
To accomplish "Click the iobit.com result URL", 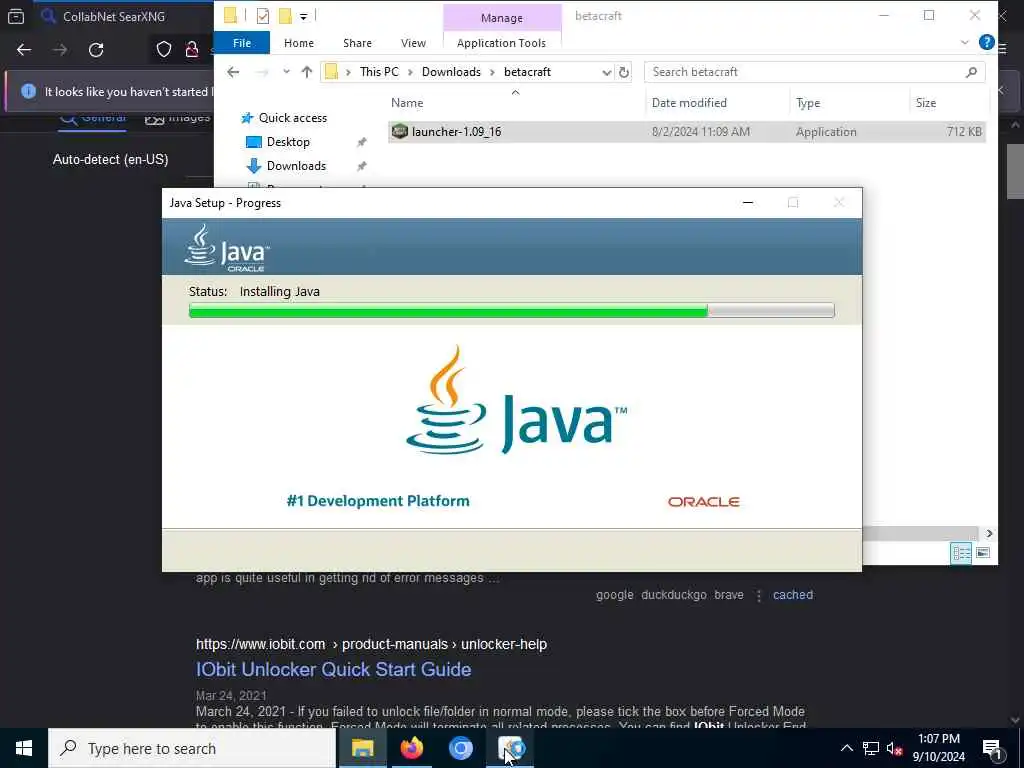I will [371, 644].
